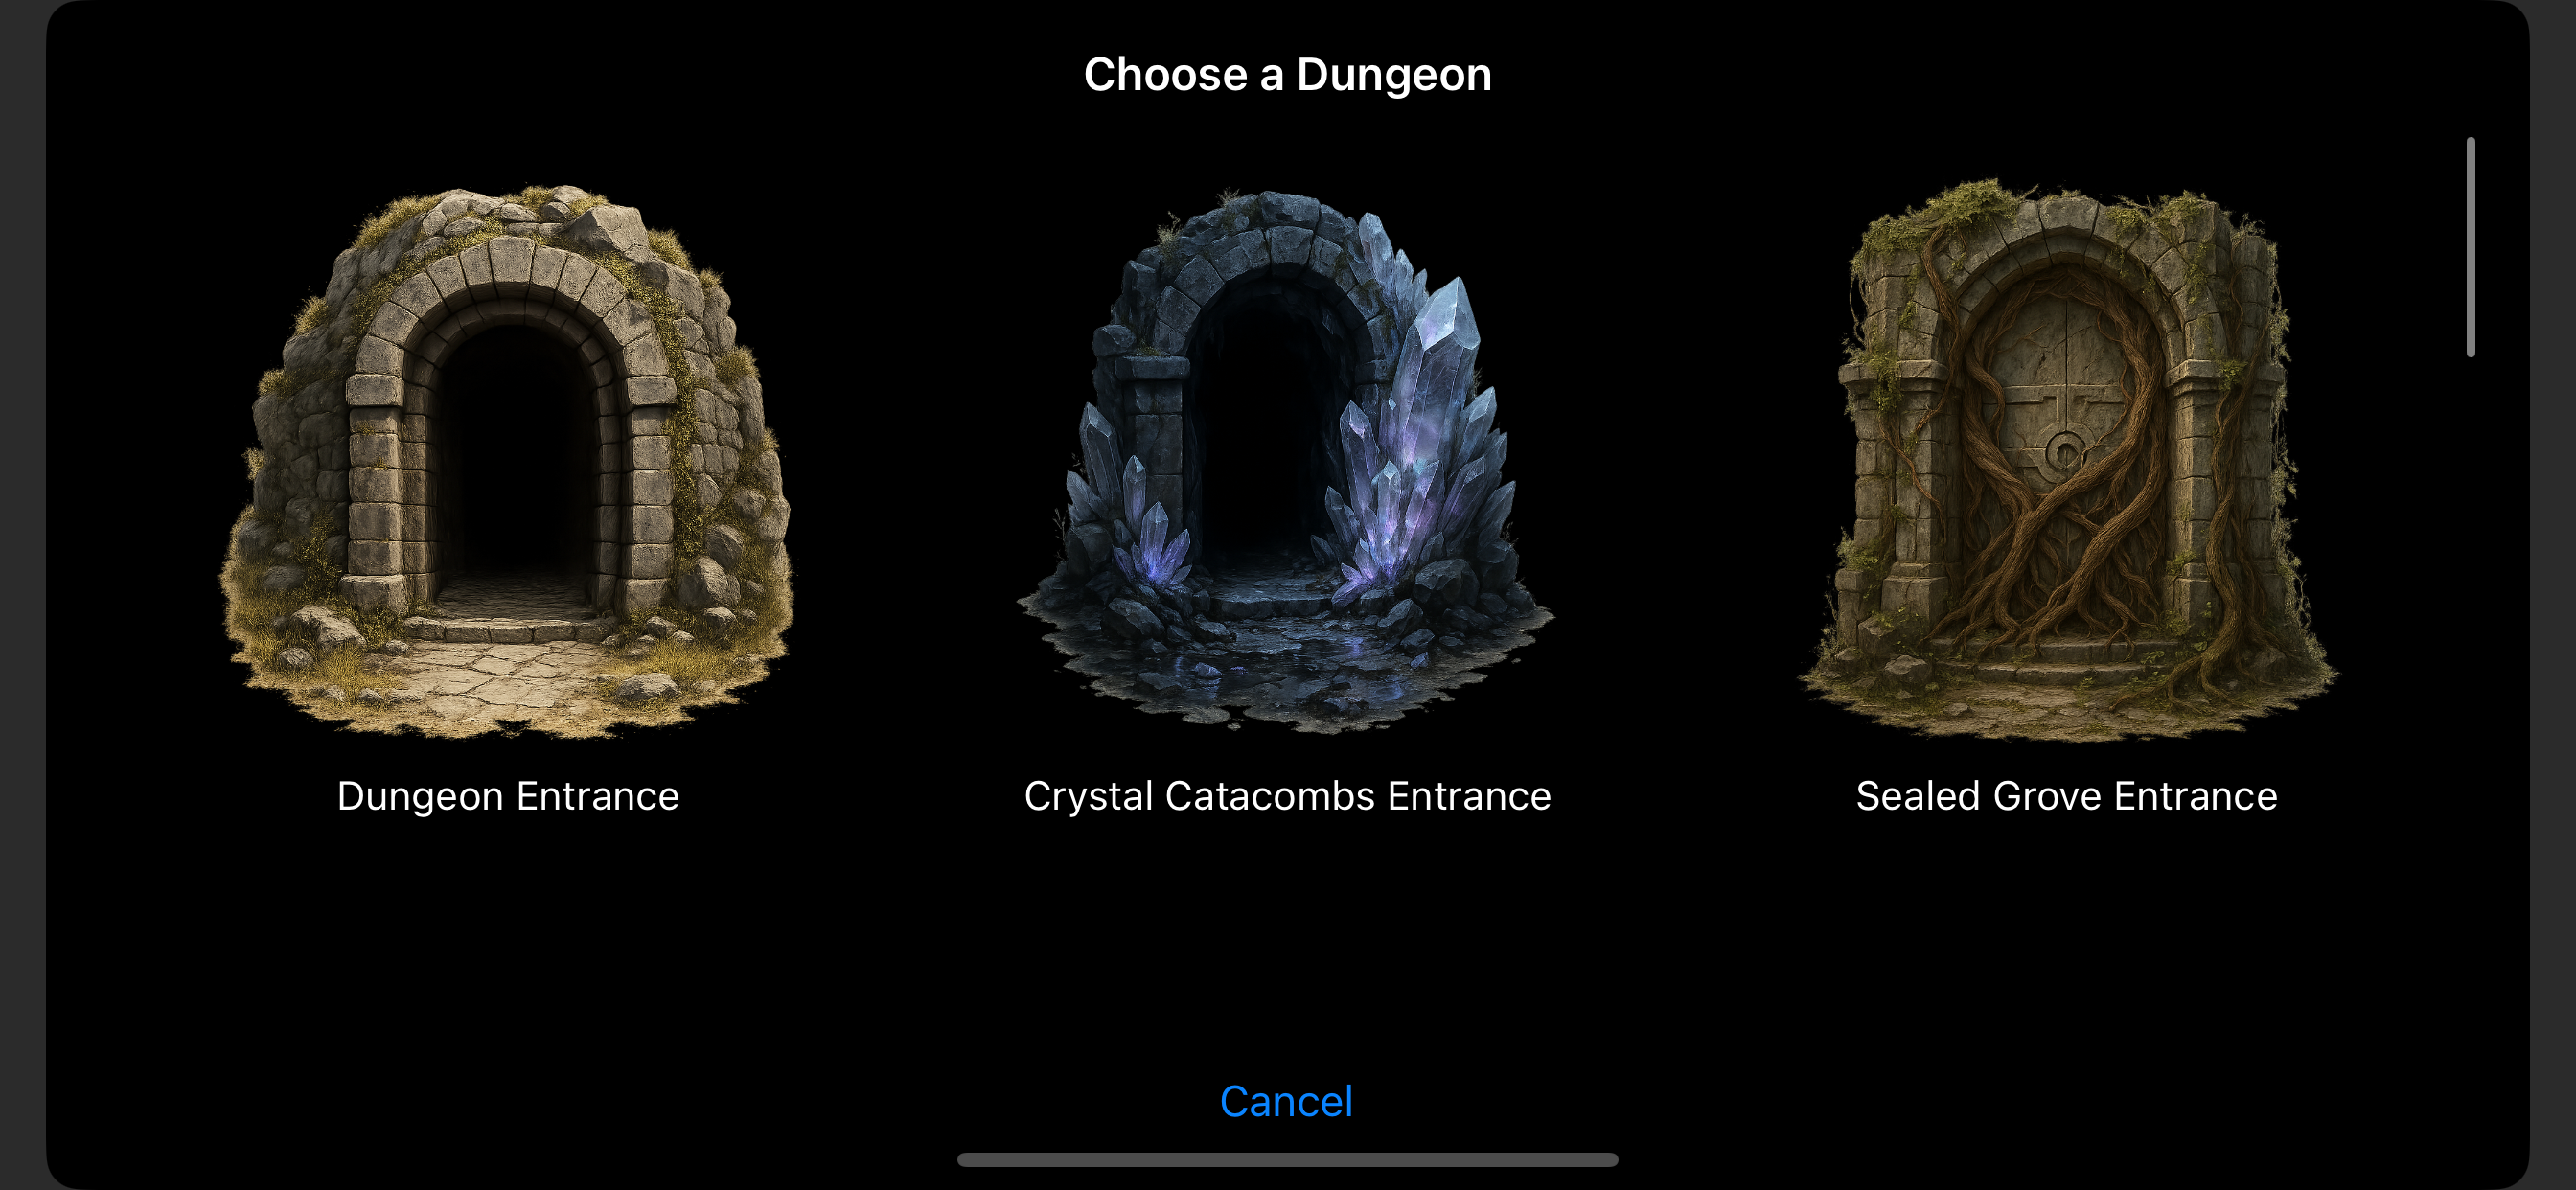Click the Crystal Catacombs Entrance label
The width and height of the screenshot is (2576, 1190).
pyautogui.click(x=1287, y=796)
